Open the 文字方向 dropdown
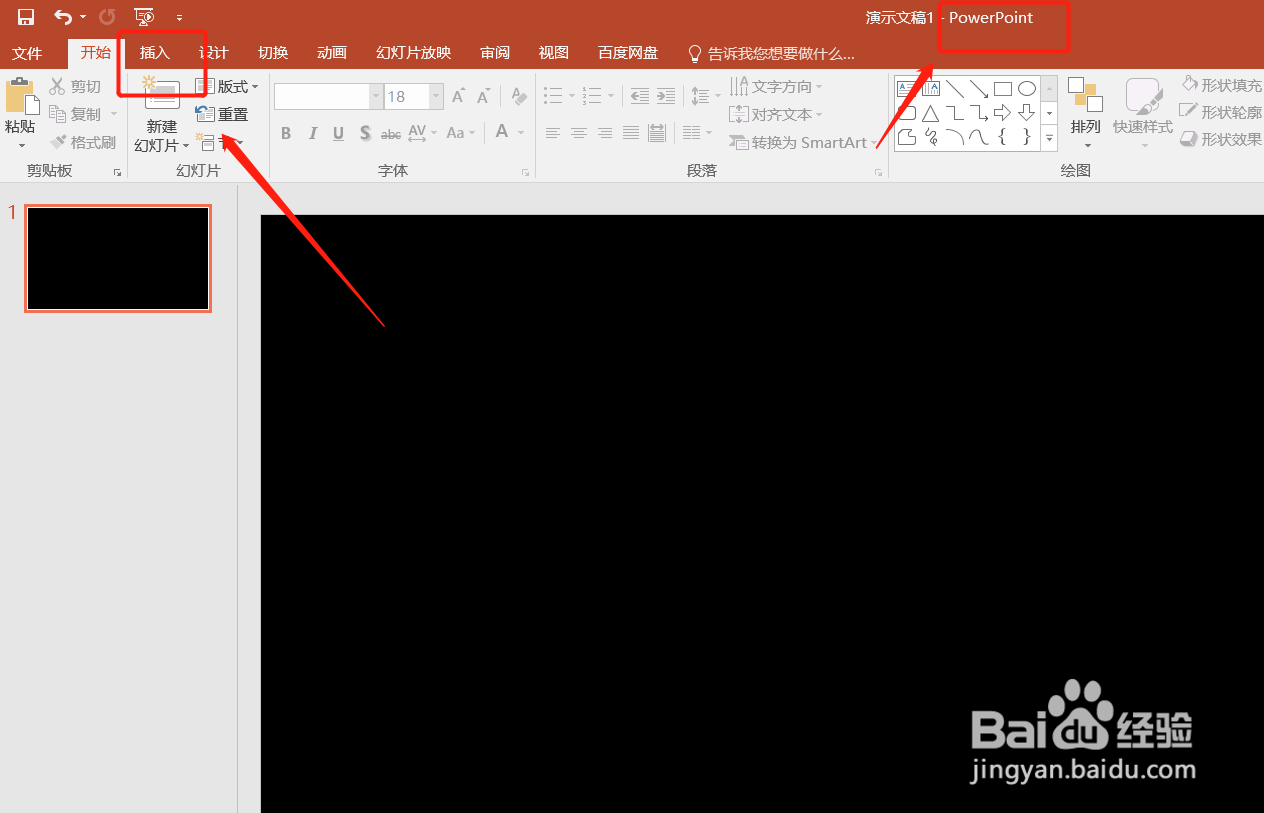 pyautogui.click(x=777, y=87)
